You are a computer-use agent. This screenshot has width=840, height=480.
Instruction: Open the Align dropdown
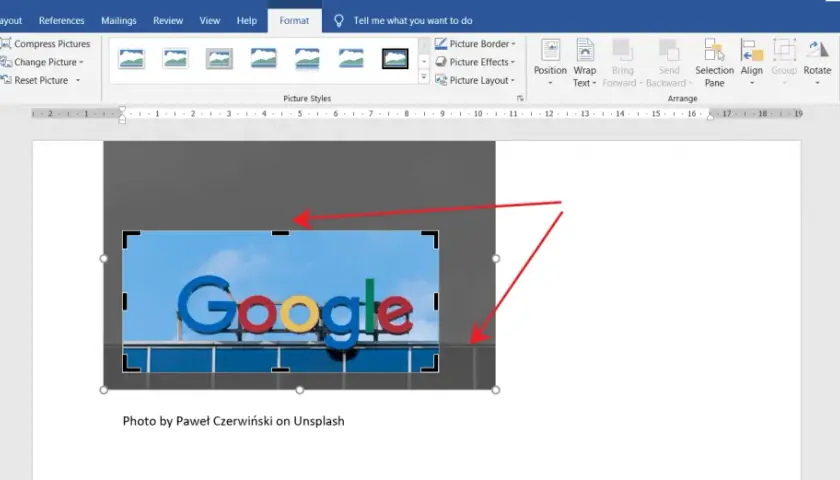click(x=752, y=63)
